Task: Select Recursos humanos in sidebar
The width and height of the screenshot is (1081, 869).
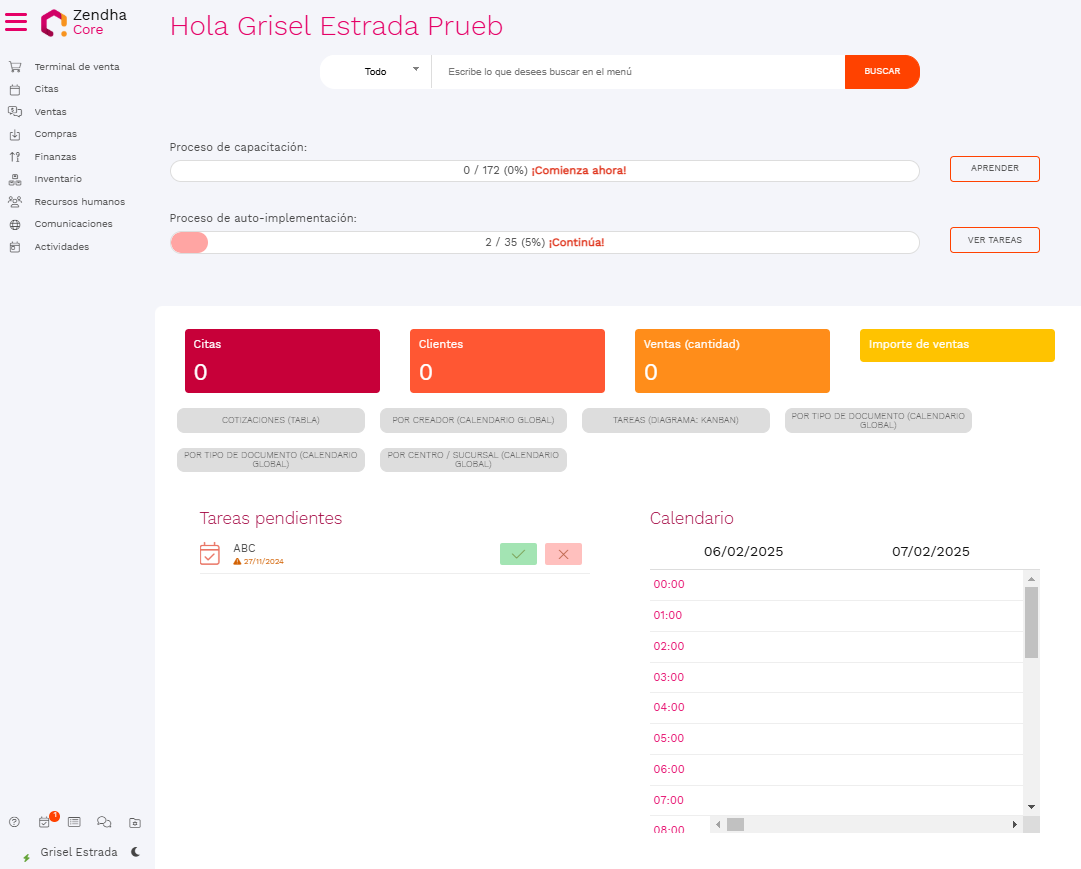Action: click(79, 201)
